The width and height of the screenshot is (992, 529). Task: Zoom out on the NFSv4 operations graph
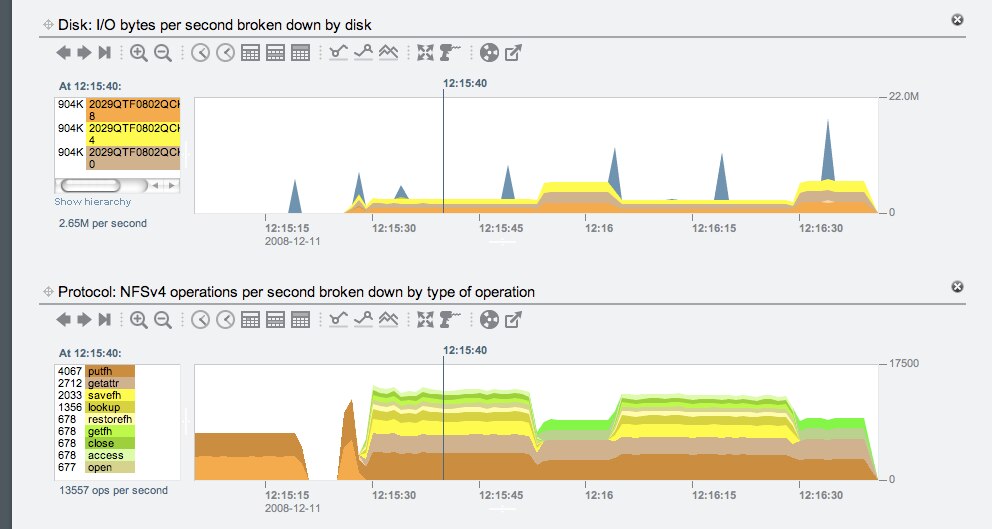tap(162, 320)
